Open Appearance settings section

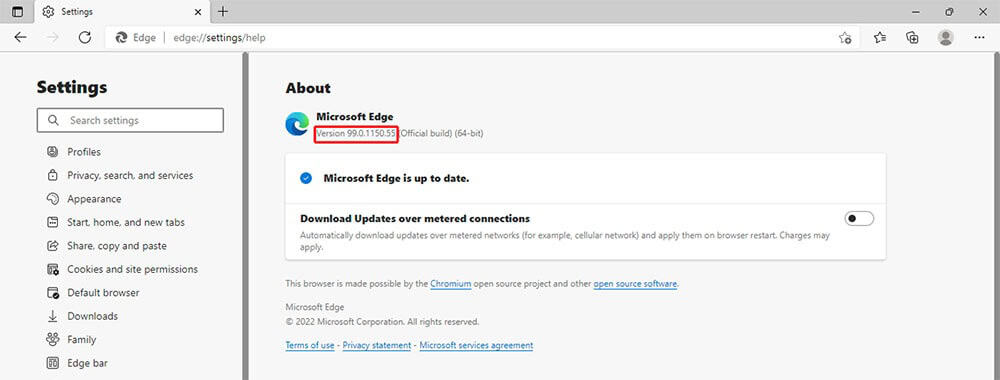[94, 199]
